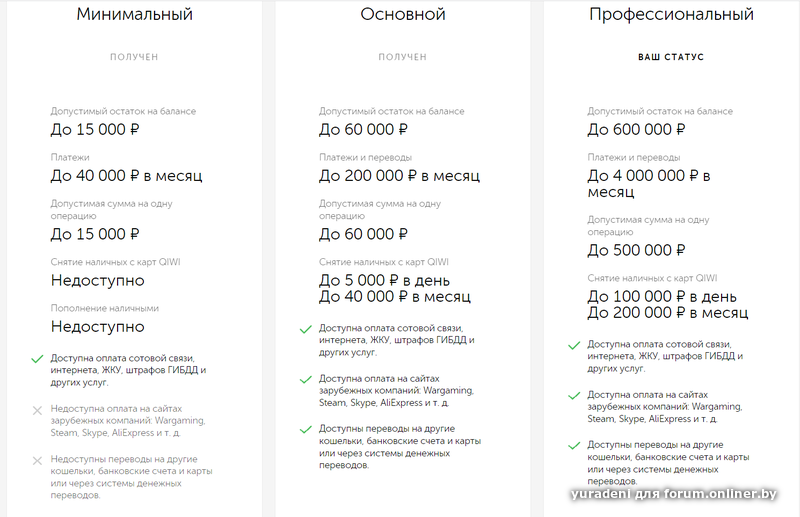This screenshot has width=800, height=517.
Task: Click ВАШ СТАТУС label under Профессиональный
Action: 671,57
